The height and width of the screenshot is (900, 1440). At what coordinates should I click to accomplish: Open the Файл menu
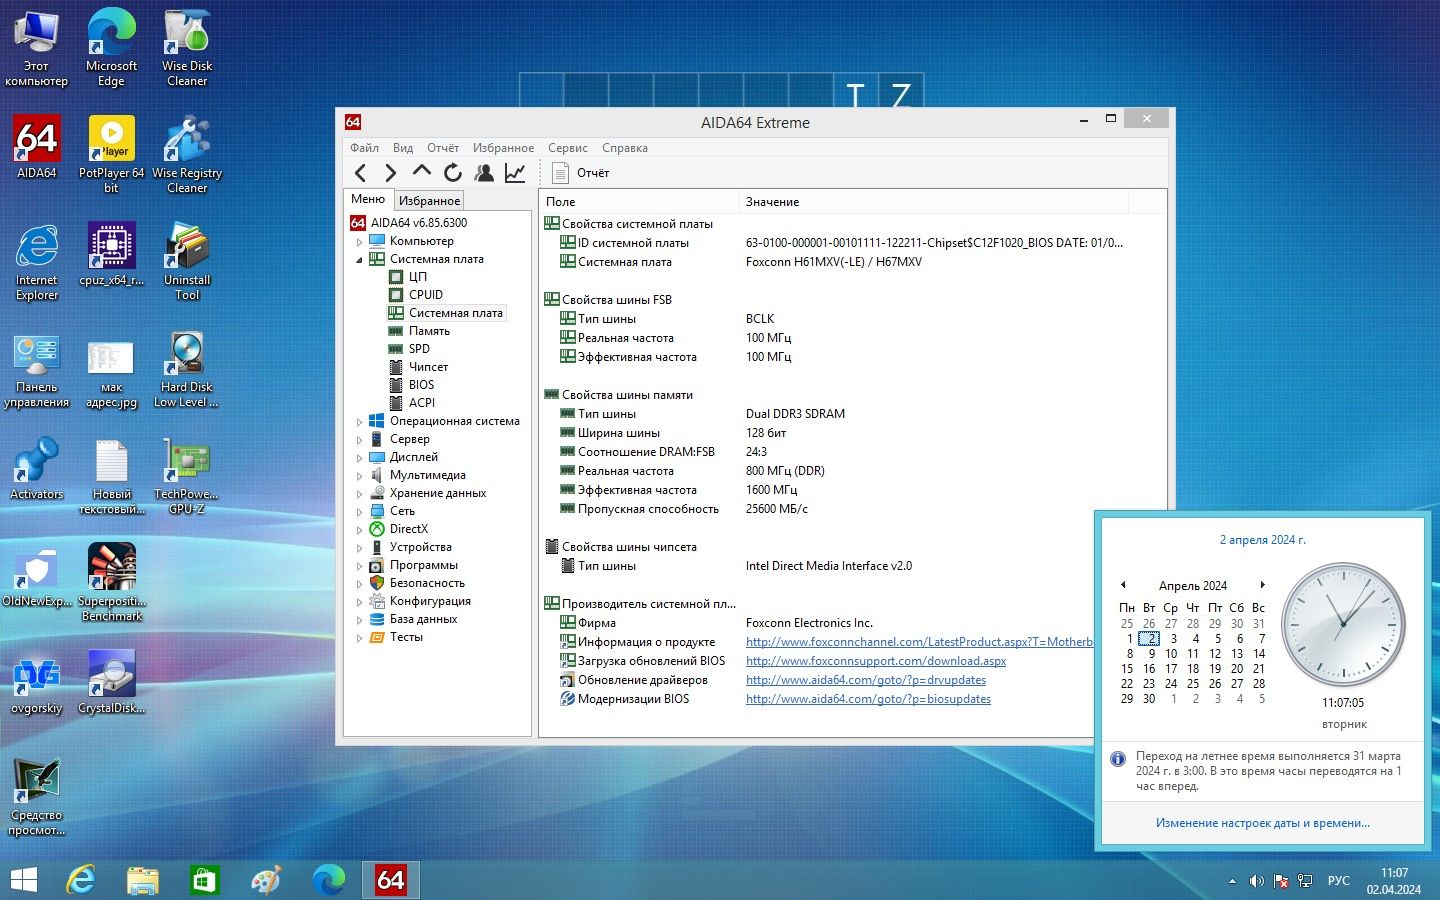[x=364, y=148]
